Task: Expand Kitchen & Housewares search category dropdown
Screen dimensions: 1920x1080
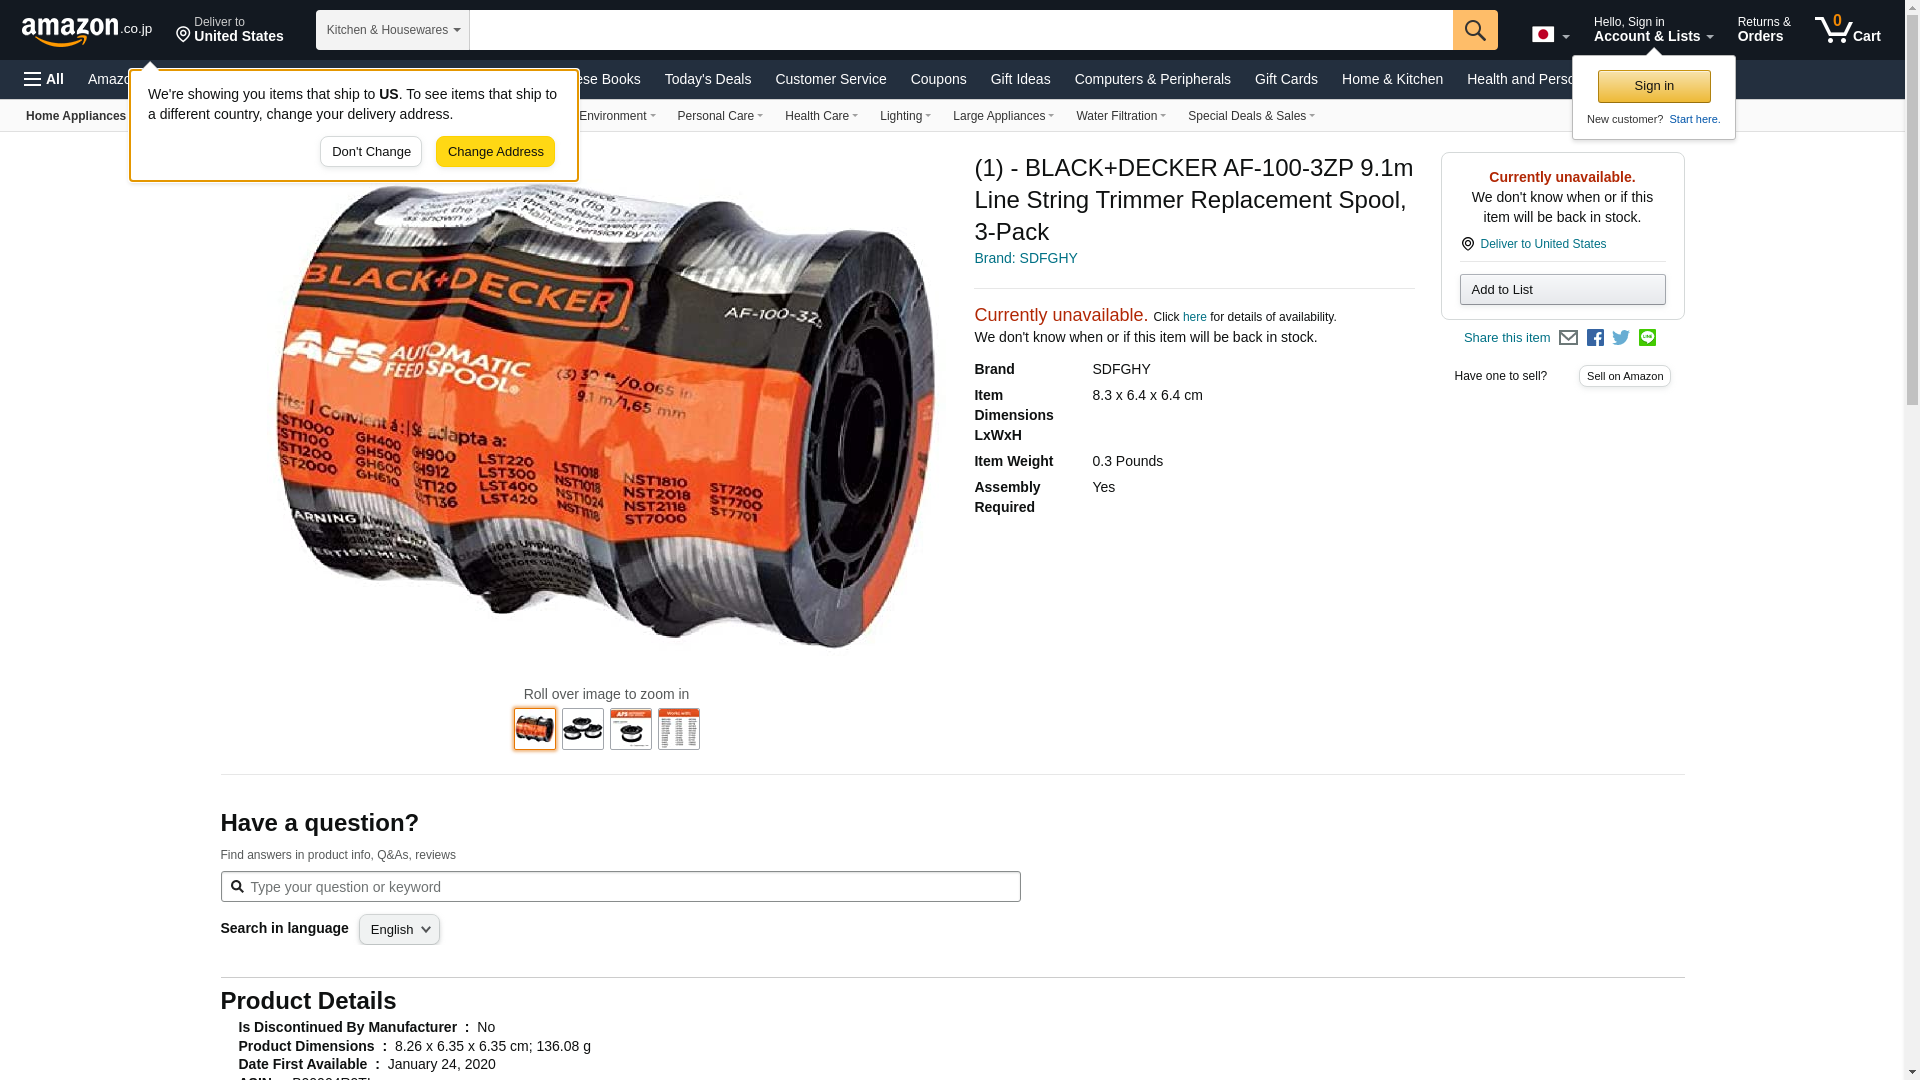Action: point(393,30)
